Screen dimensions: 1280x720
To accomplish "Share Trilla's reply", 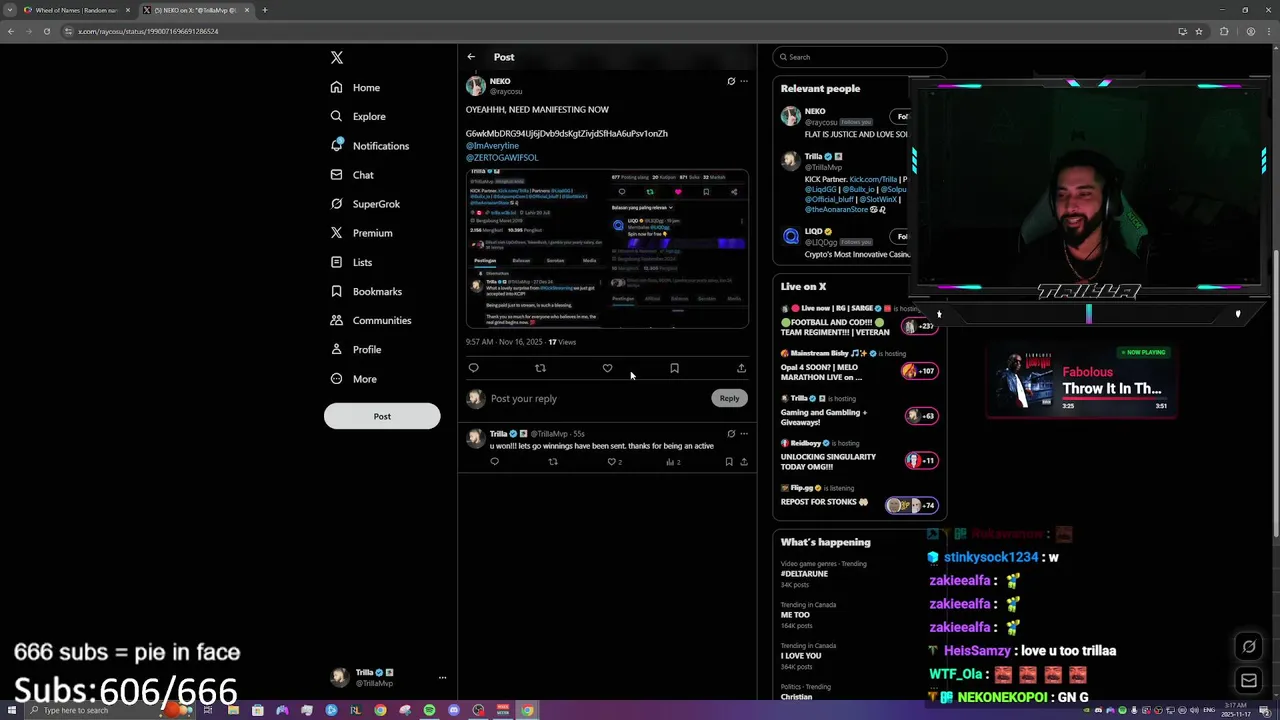I will (744, 462).
